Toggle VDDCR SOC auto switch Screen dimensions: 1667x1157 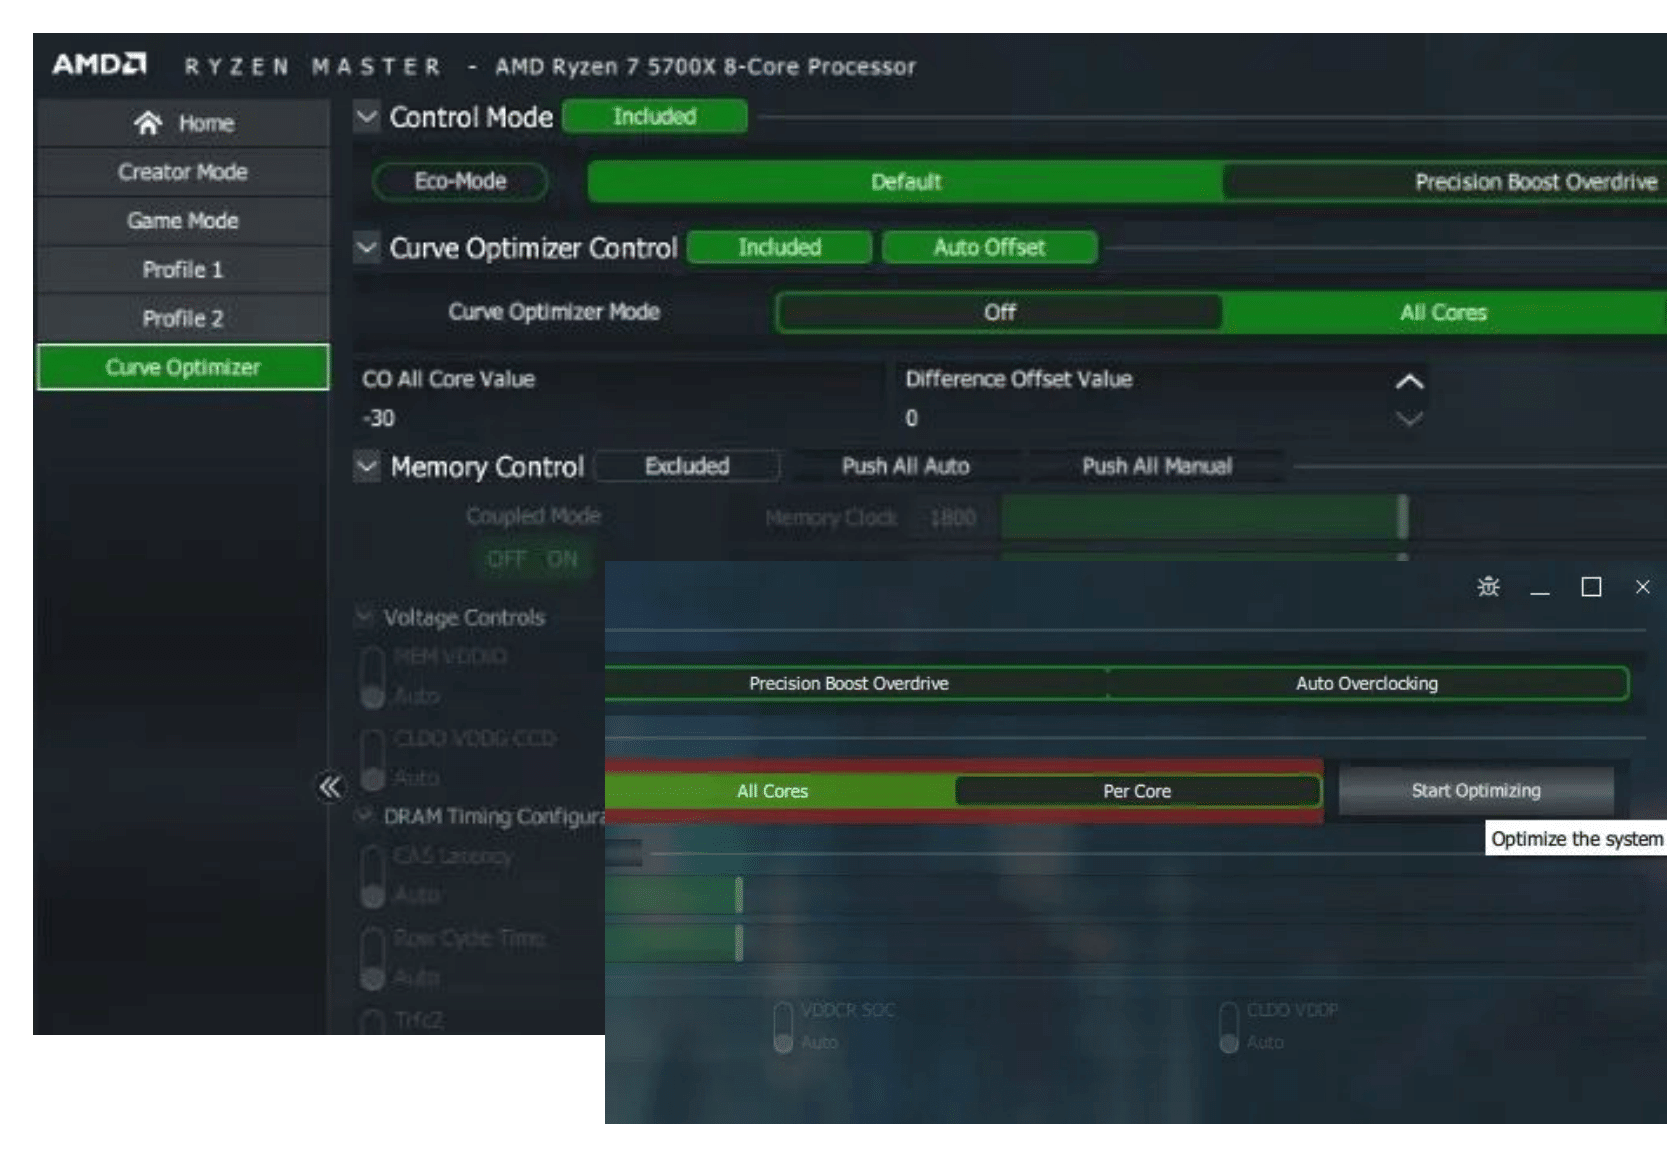(783, 1028)
